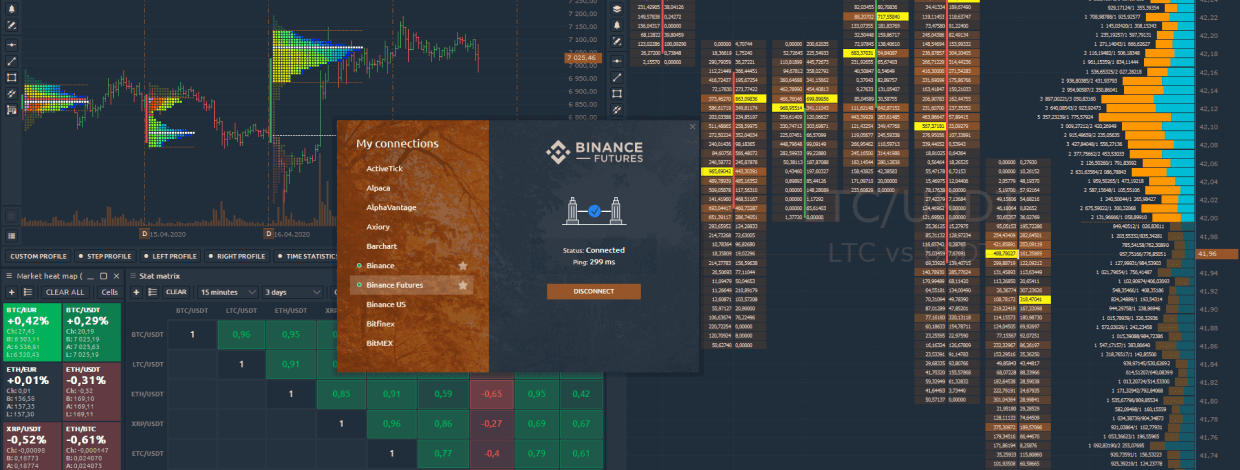Select the horizontal line tool in left chart toolbar
This screenshot has height=470, width=1240.
click(11, 45)
